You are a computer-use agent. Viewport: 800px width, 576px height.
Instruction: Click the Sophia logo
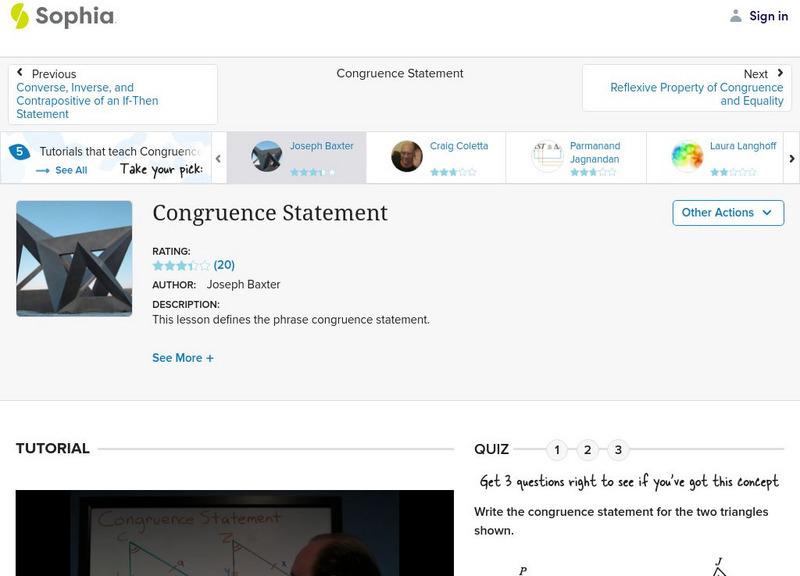coord(62,16)
